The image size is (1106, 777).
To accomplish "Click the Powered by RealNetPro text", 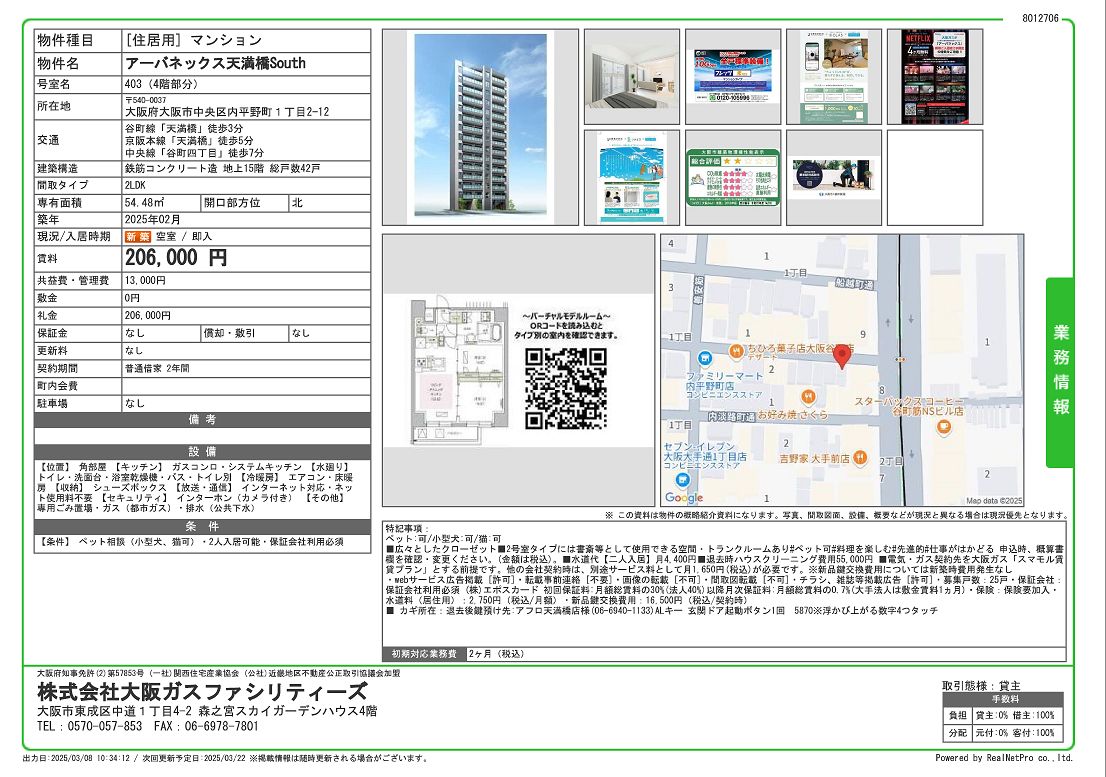I will pyautogui.click(x=1004, y=758).
